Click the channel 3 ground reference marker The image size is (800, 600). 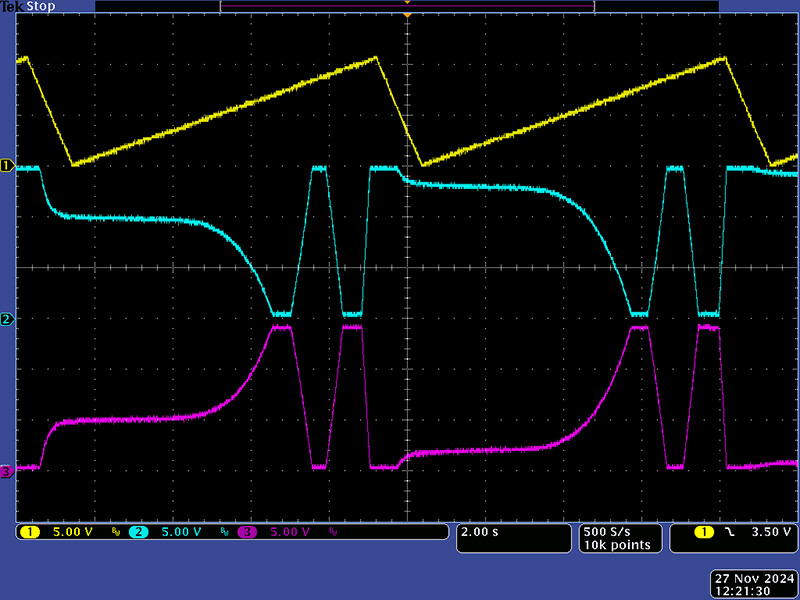tap(7, 471)
